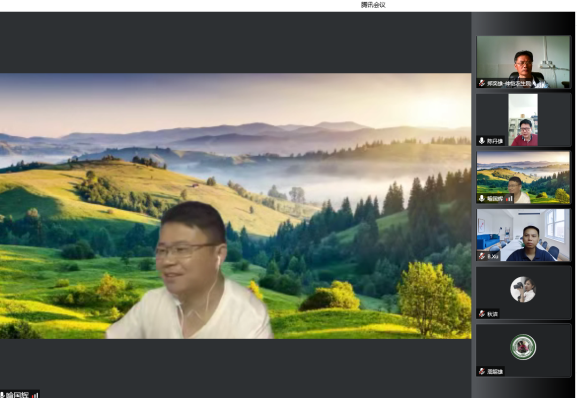Click network signal bars icon in landscape thumbnail
Image resolution: width=577 pixels, height=398 pixels.
click(509, 199)
